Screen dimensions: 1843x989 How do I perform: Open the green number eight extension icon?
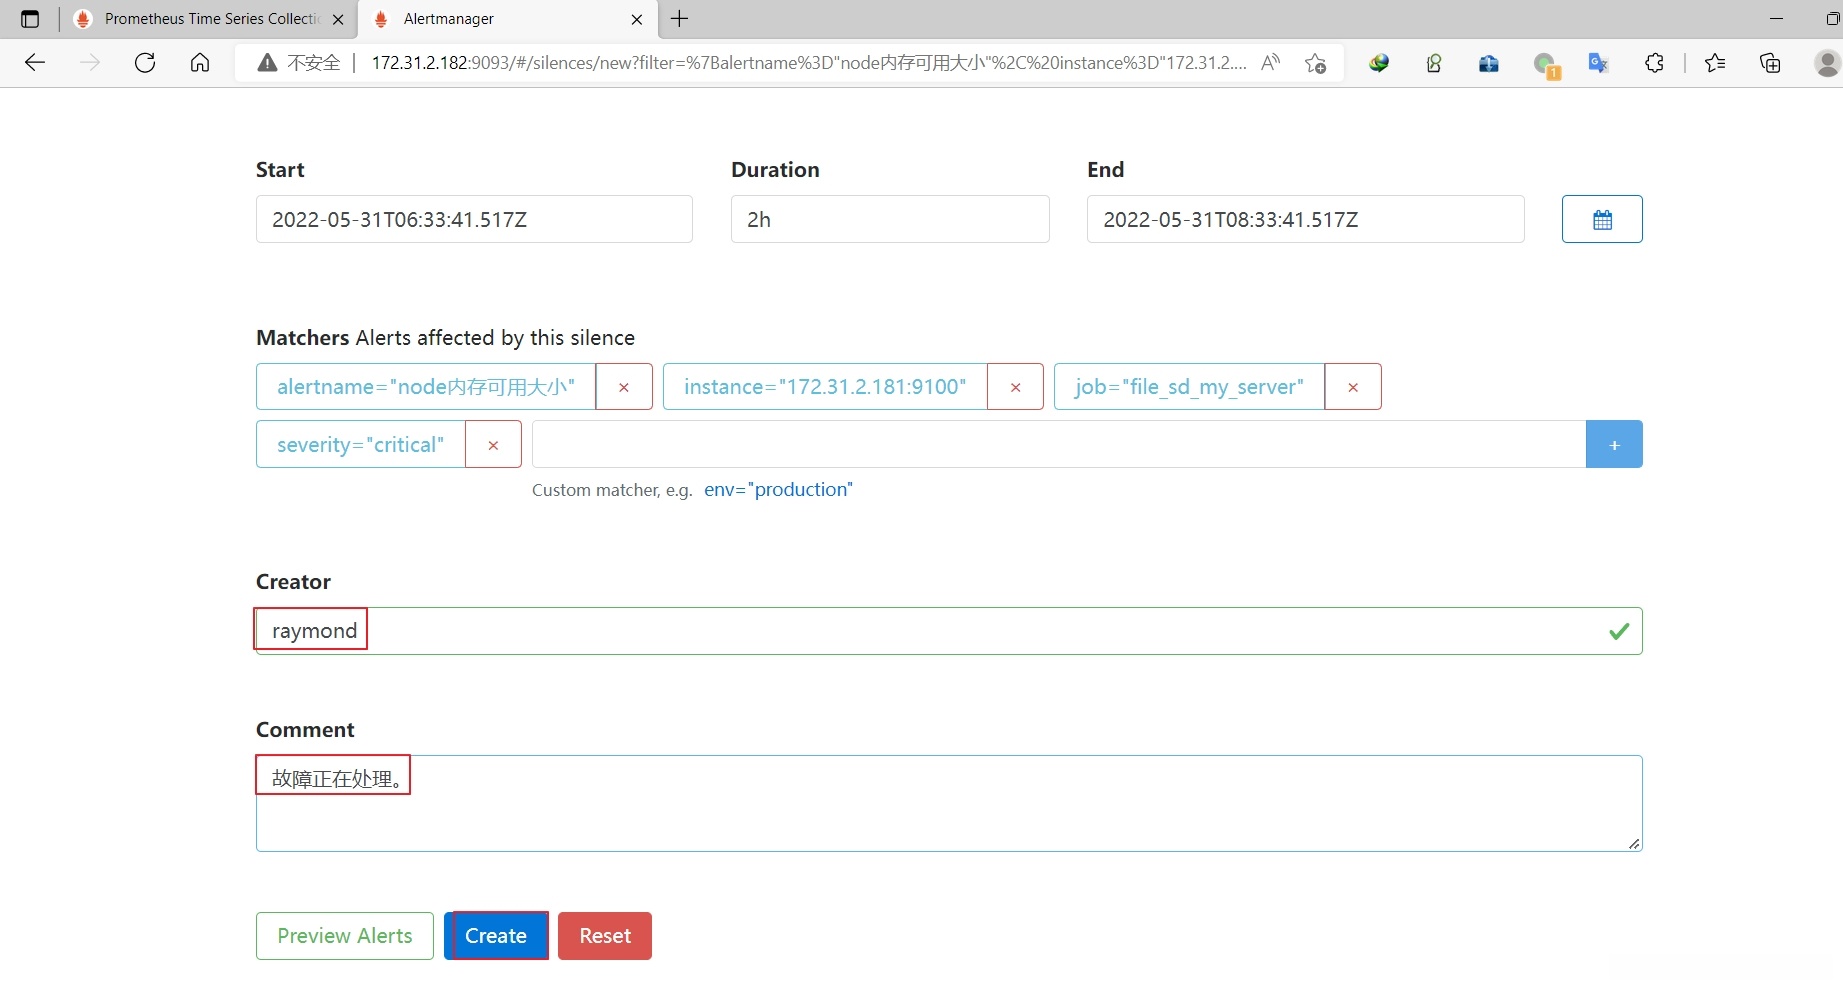tap(1434, 63)
